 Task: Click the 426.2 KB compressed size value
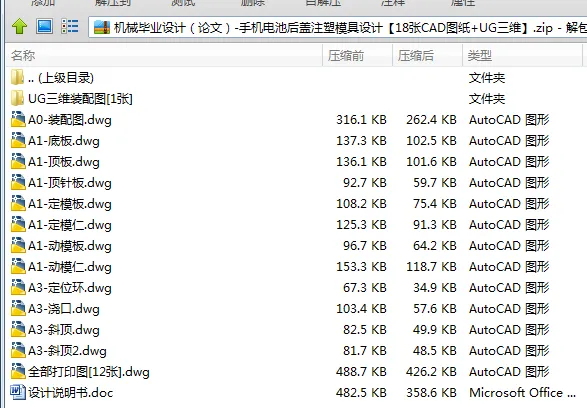[431, 371]
